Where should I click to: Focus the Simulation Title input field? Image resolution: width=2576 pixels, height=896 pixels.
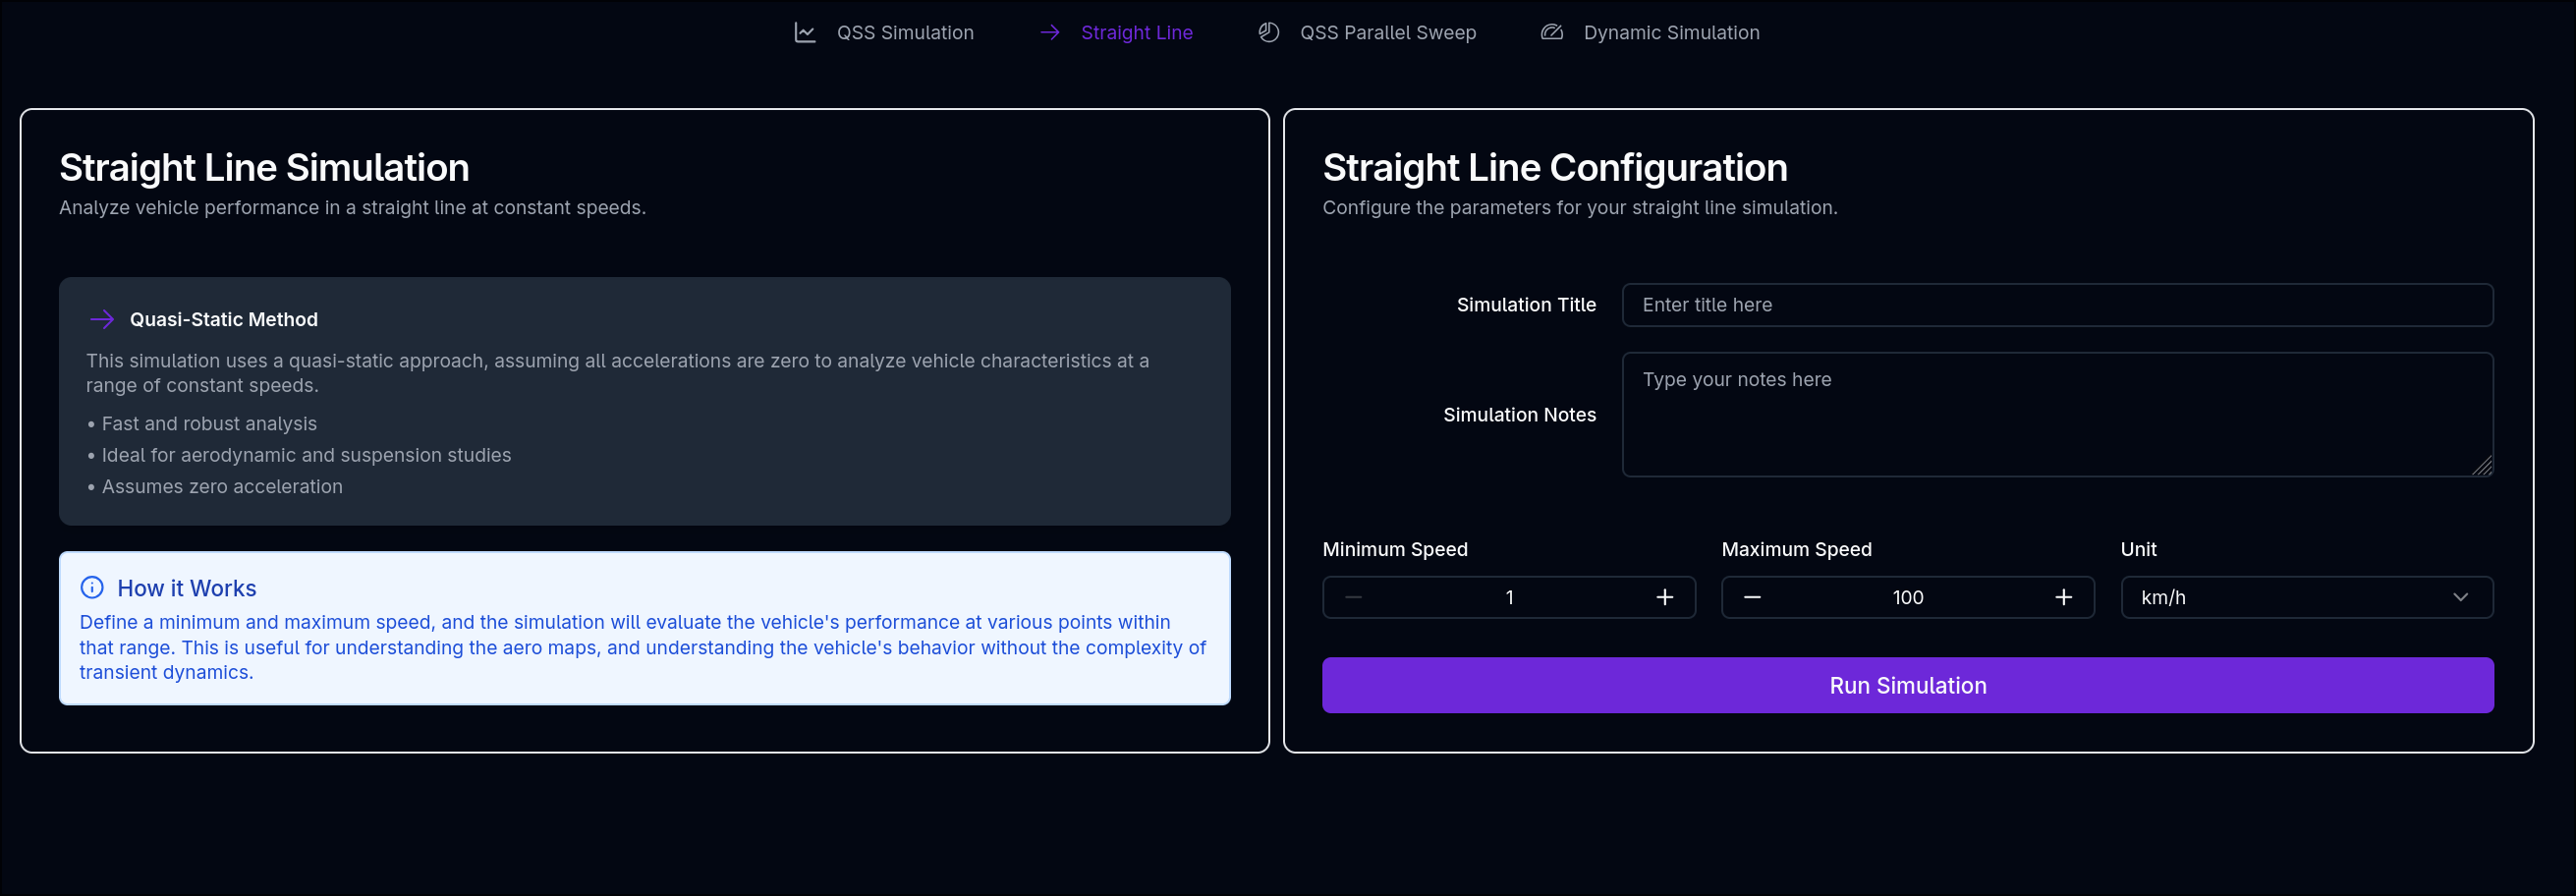click(2057, 305)
